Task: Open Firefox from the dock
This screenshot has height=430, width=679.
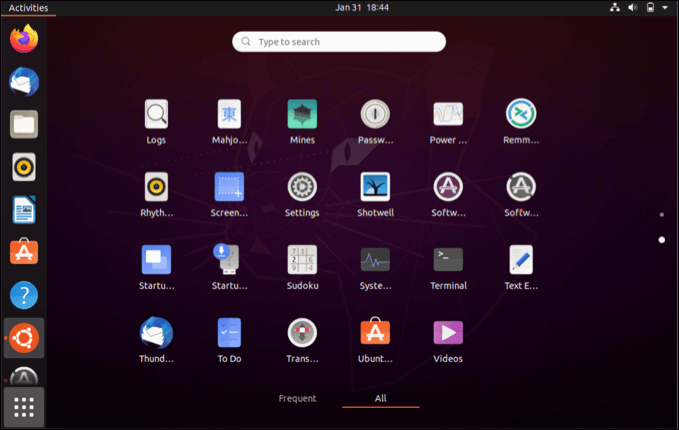Action: click(x=24, y=39)
